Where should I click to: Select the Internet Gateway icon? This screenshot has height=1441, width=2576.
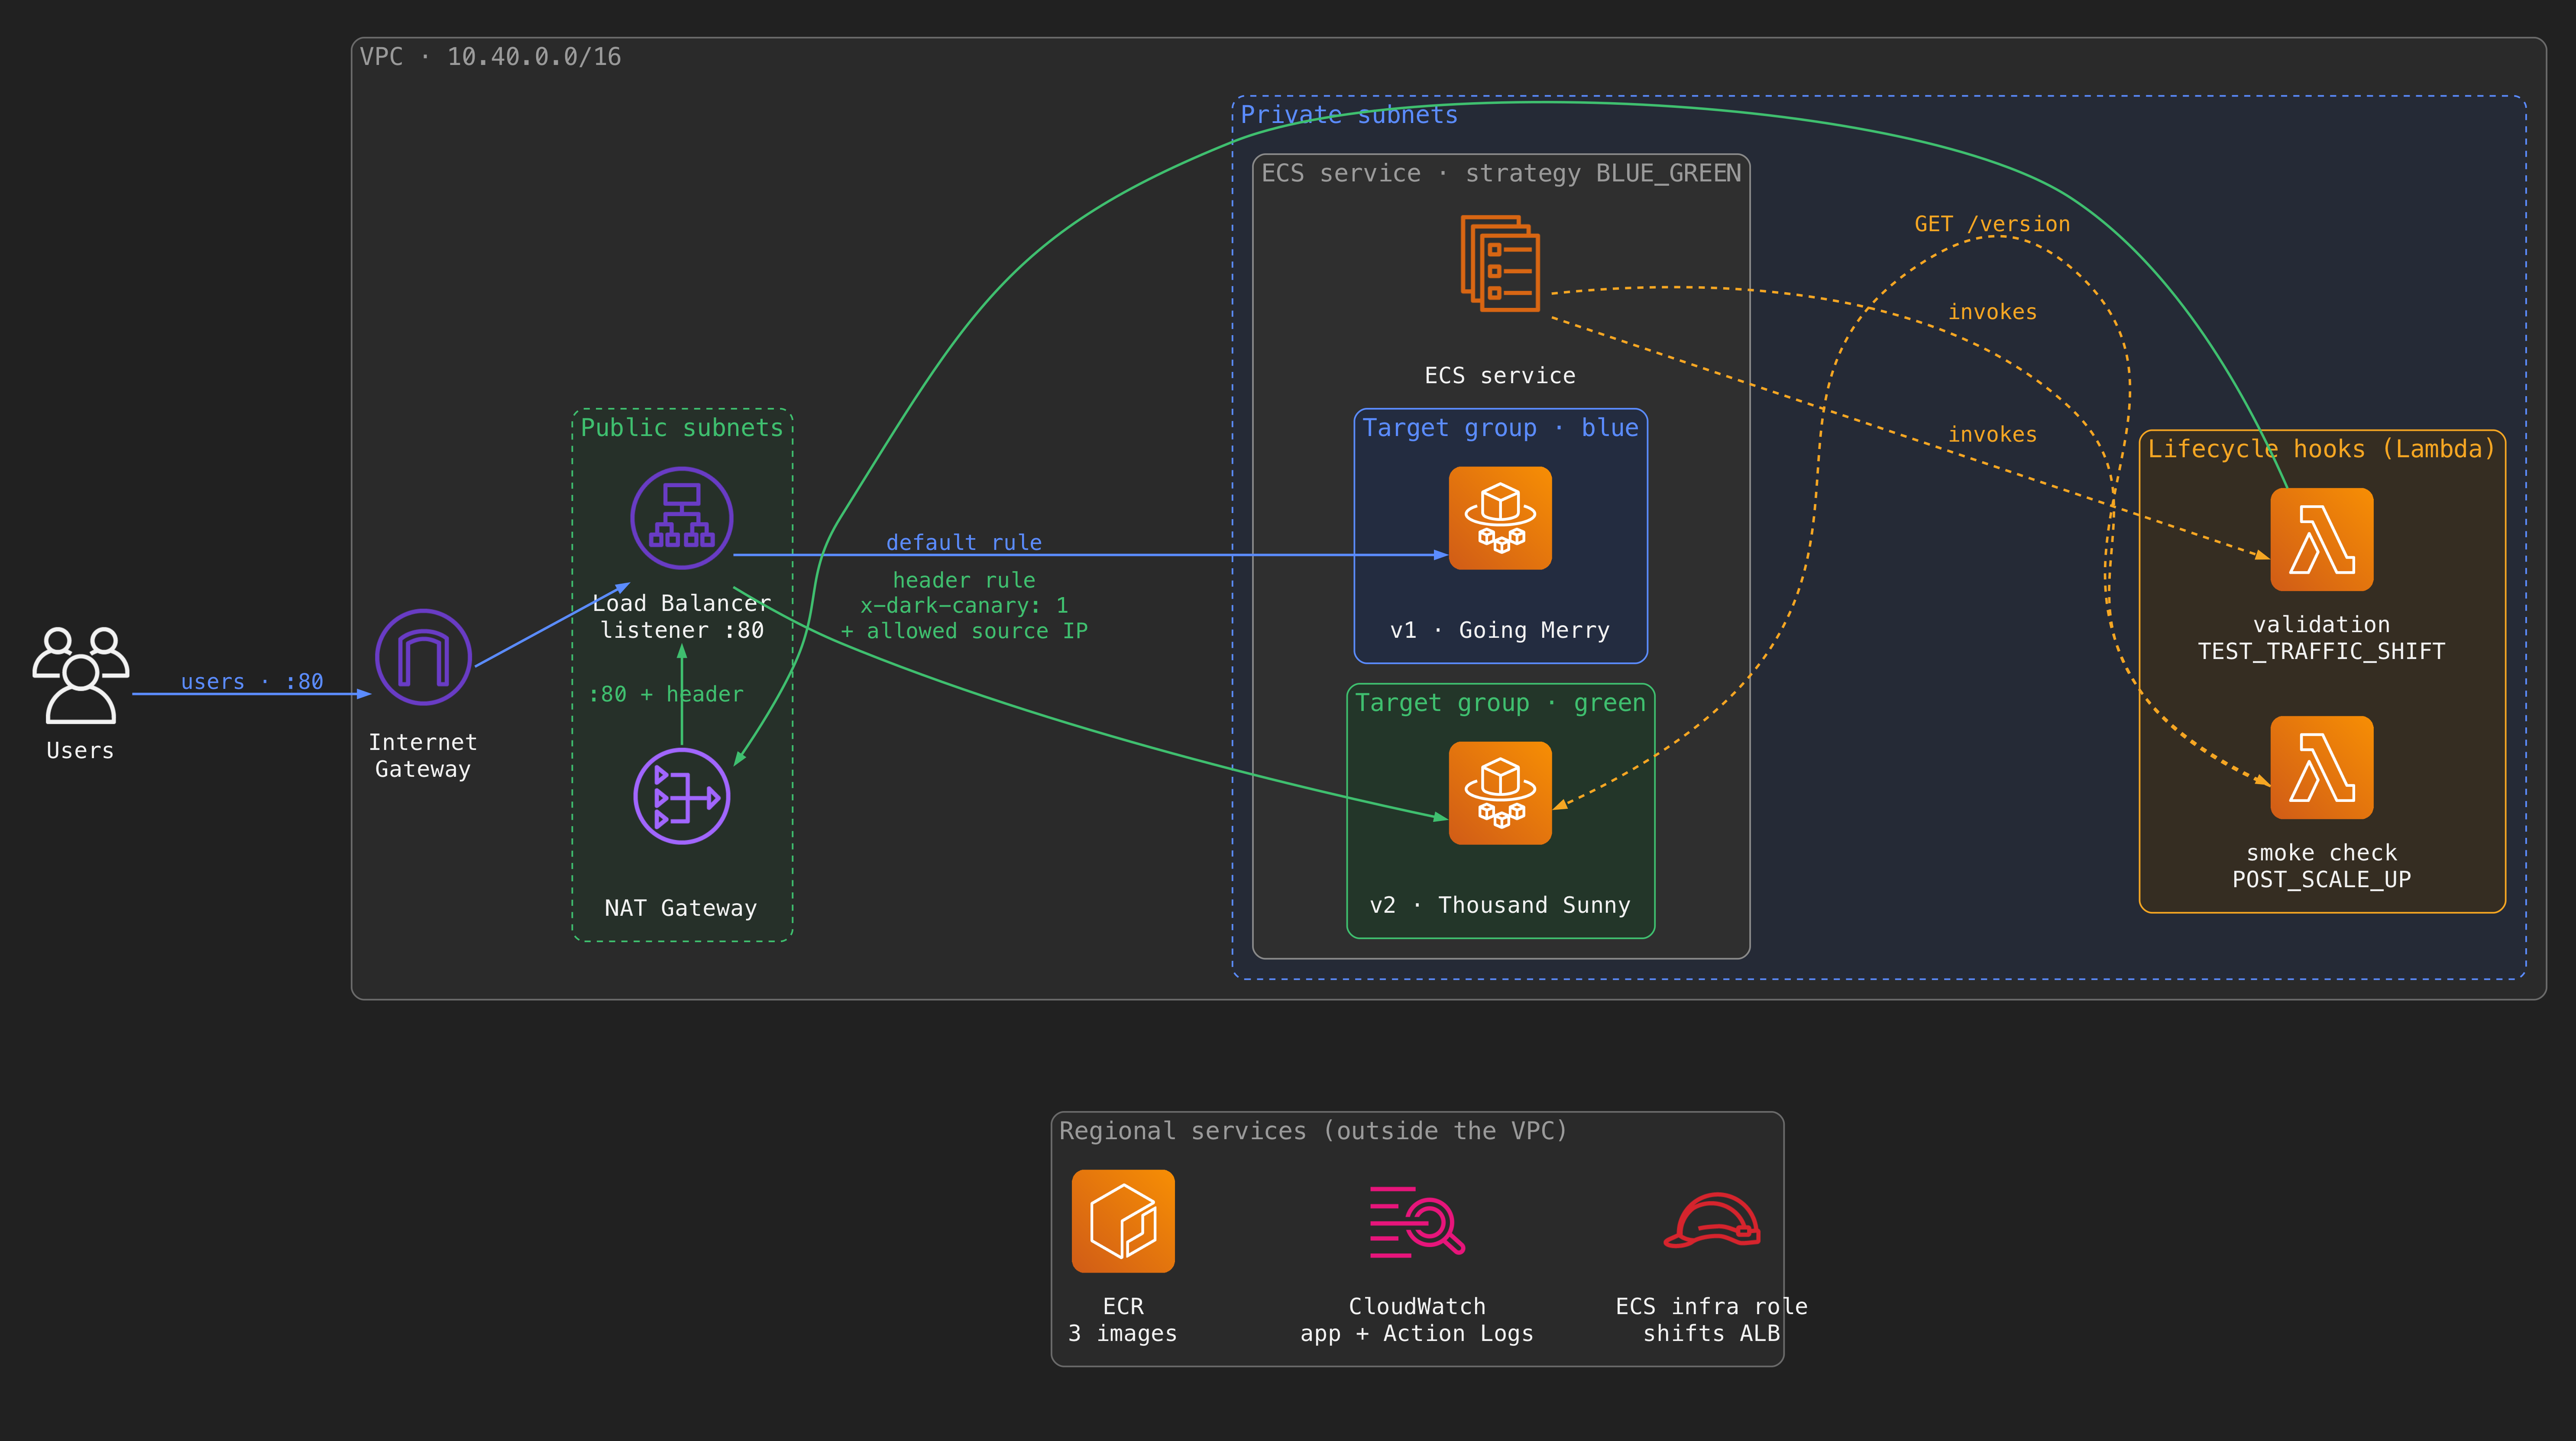pos(423,657)
